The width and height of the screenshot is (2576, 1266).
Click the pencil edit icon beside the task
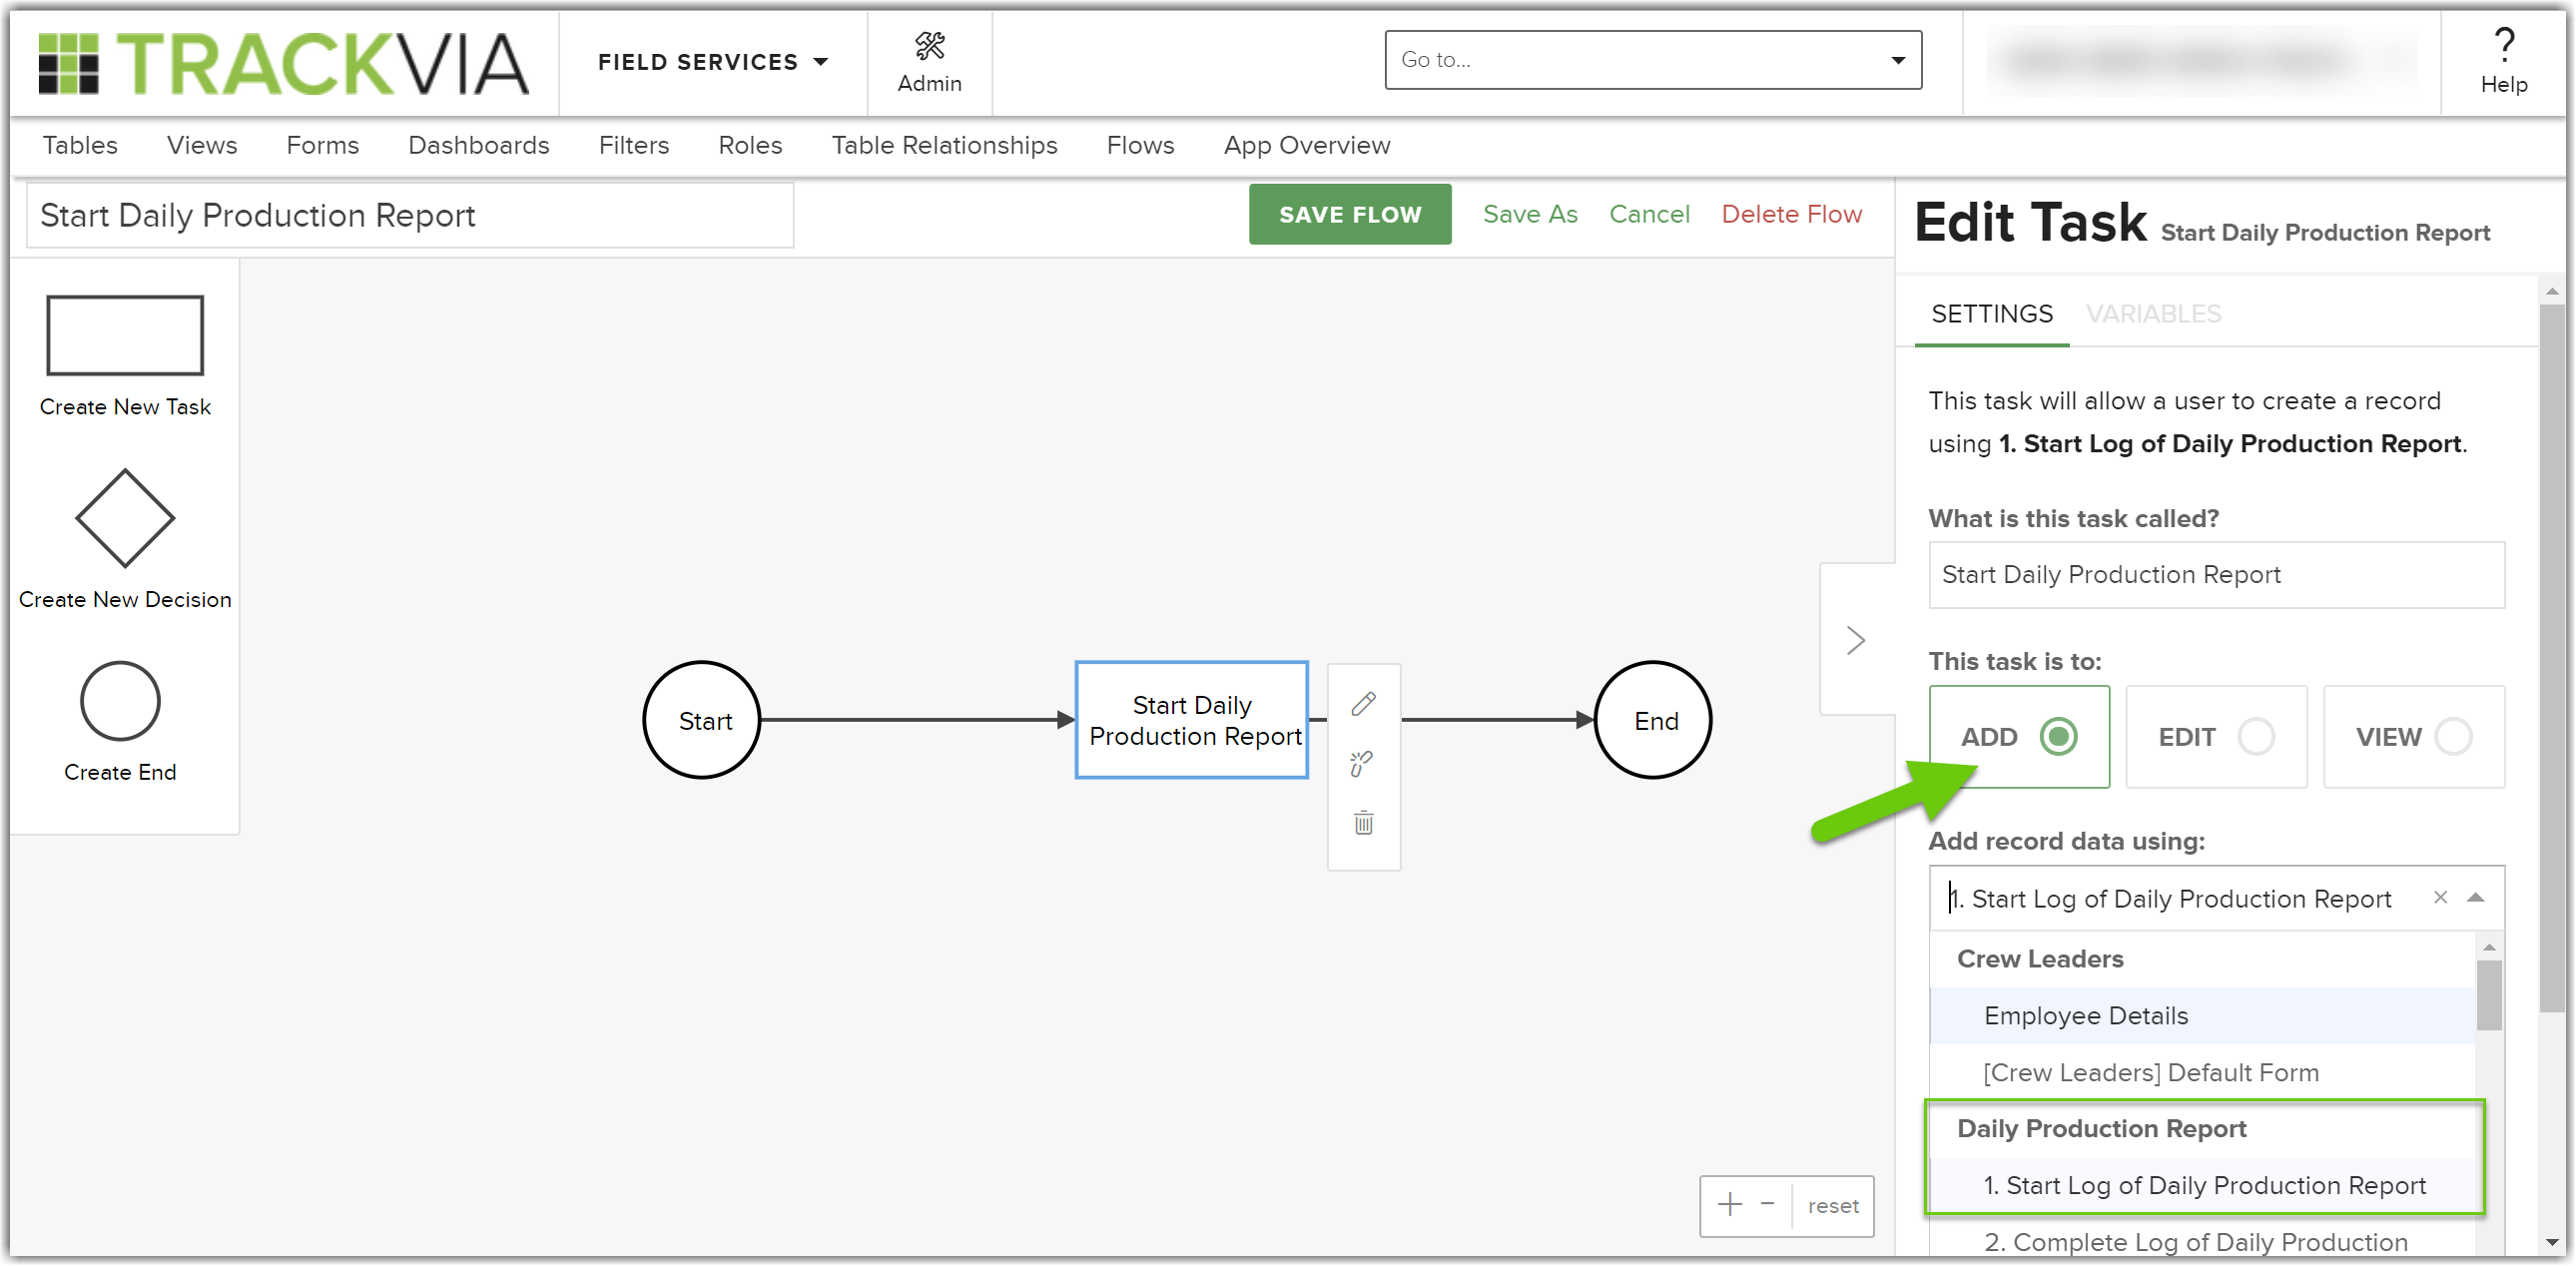1363,704
